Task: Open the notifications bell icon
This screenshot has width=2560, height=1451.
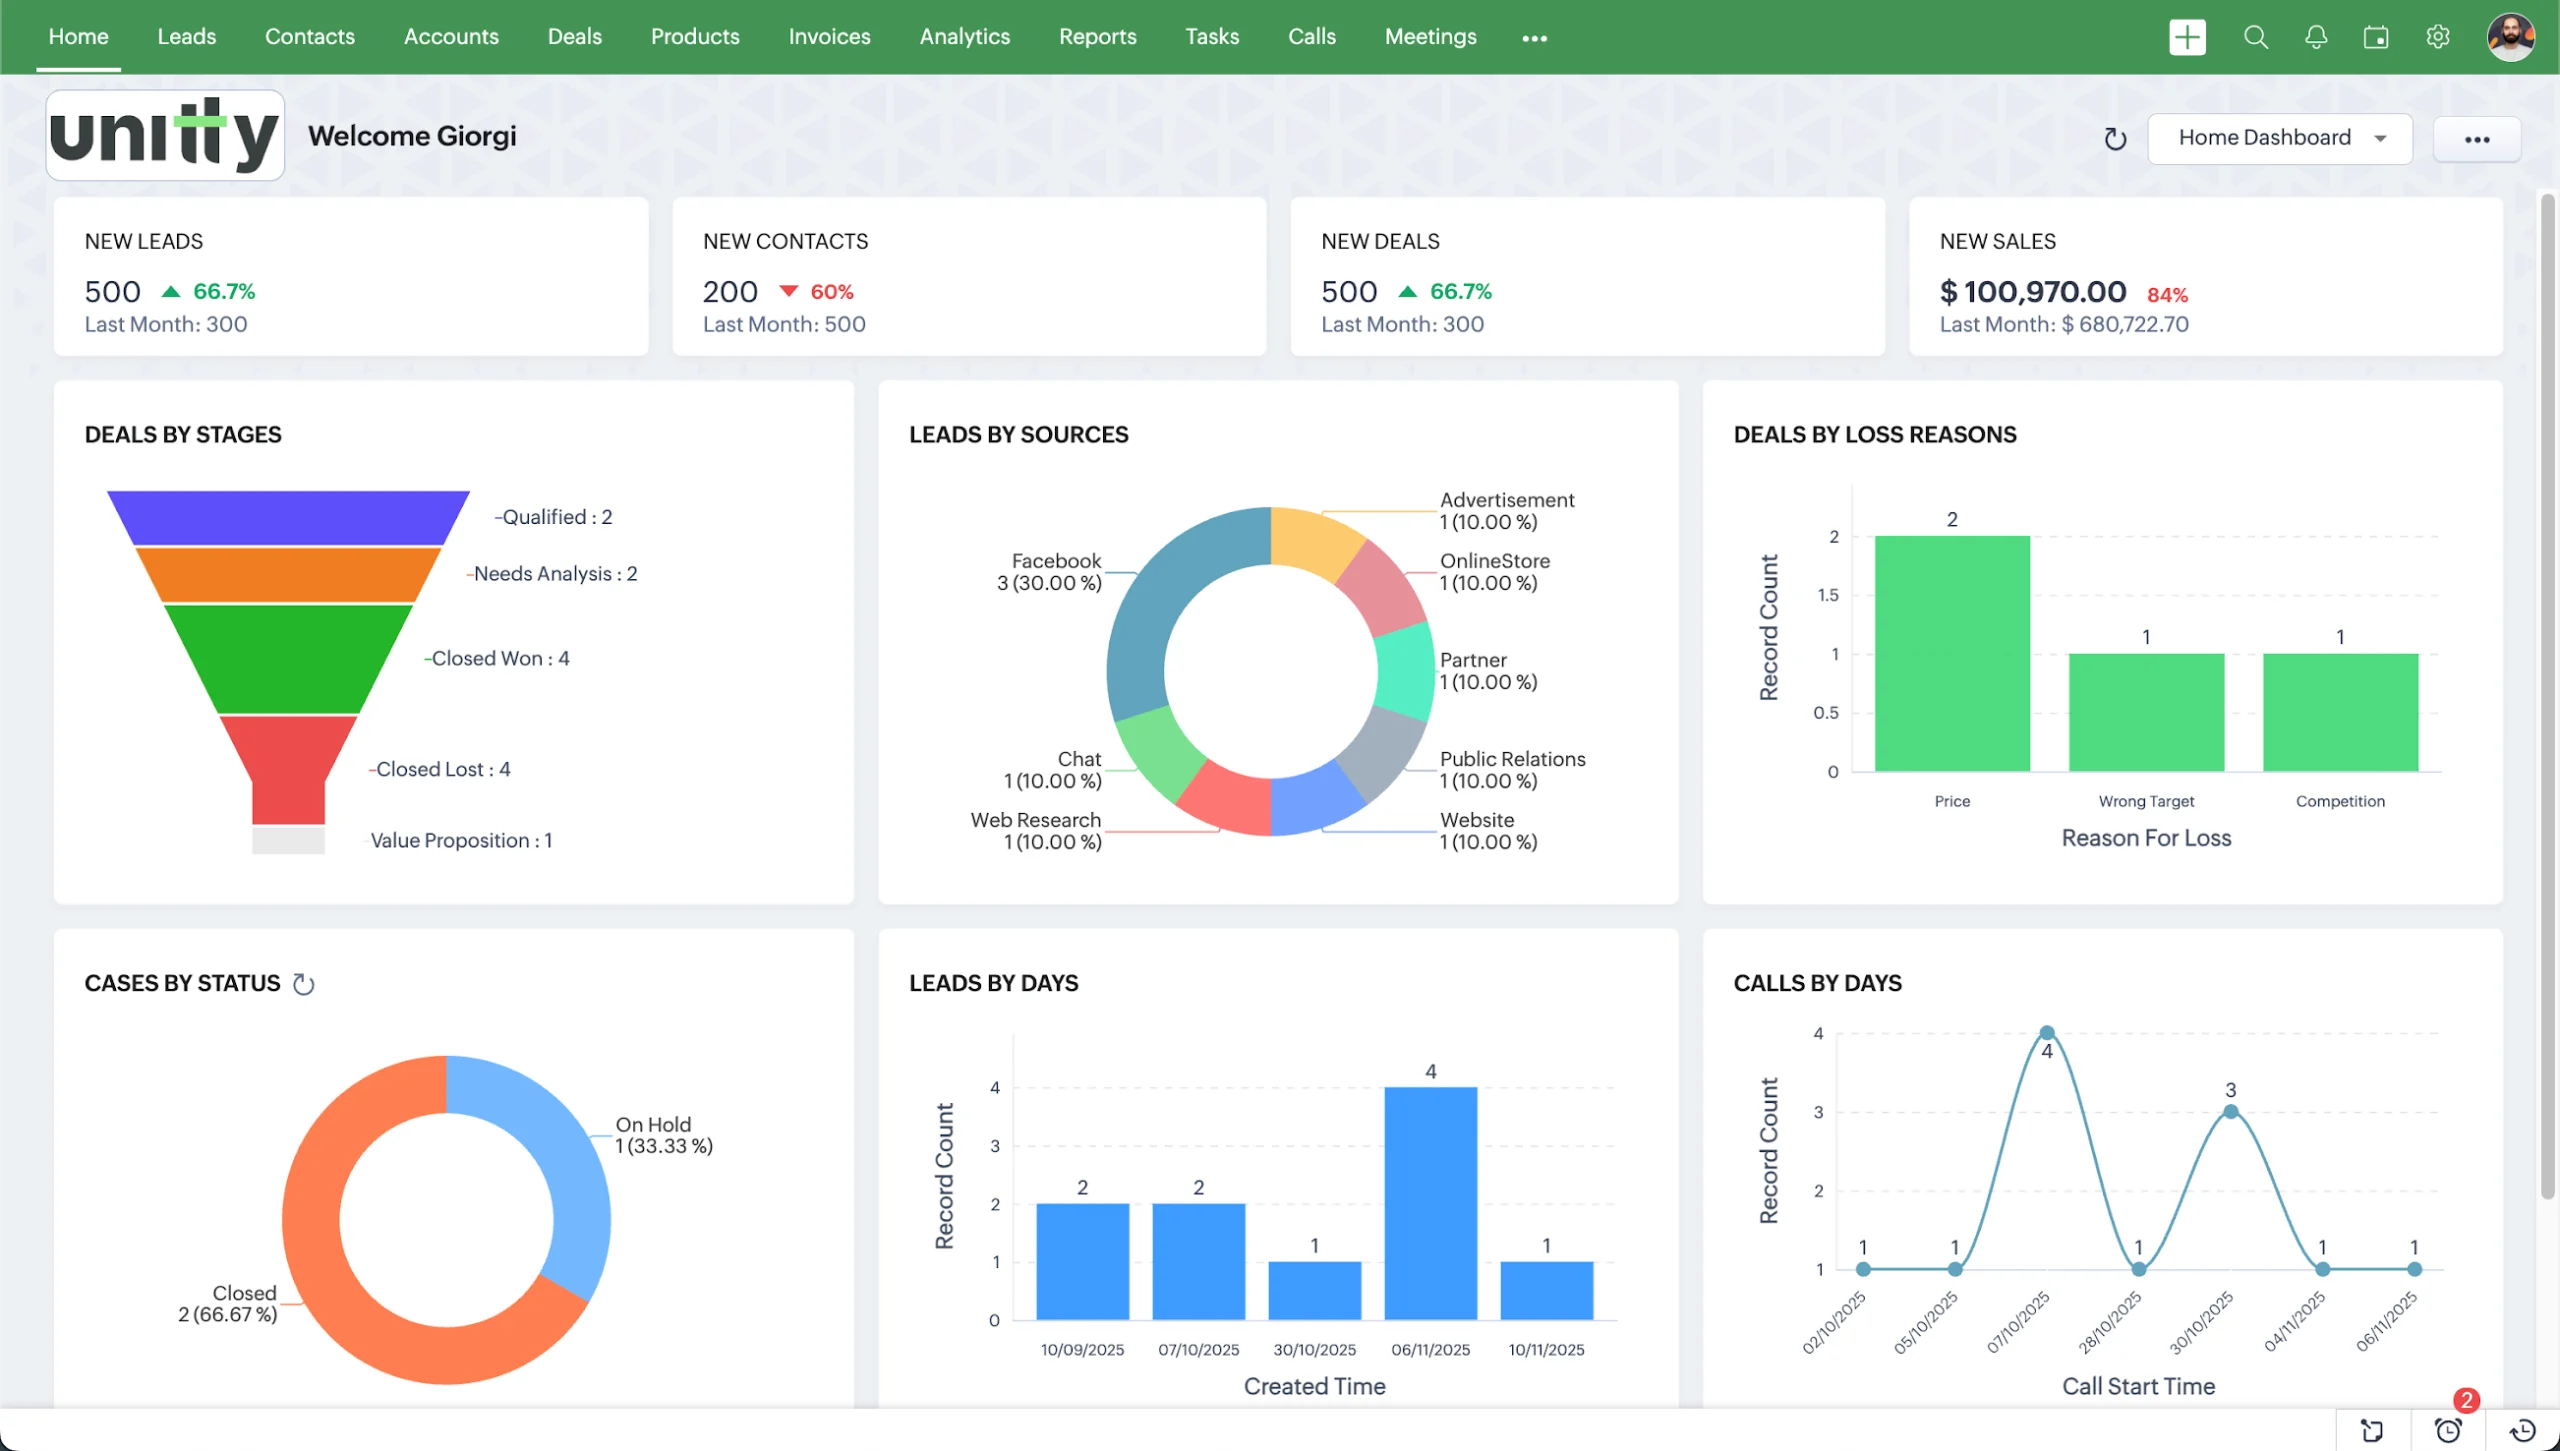Action: point(2316,38)
